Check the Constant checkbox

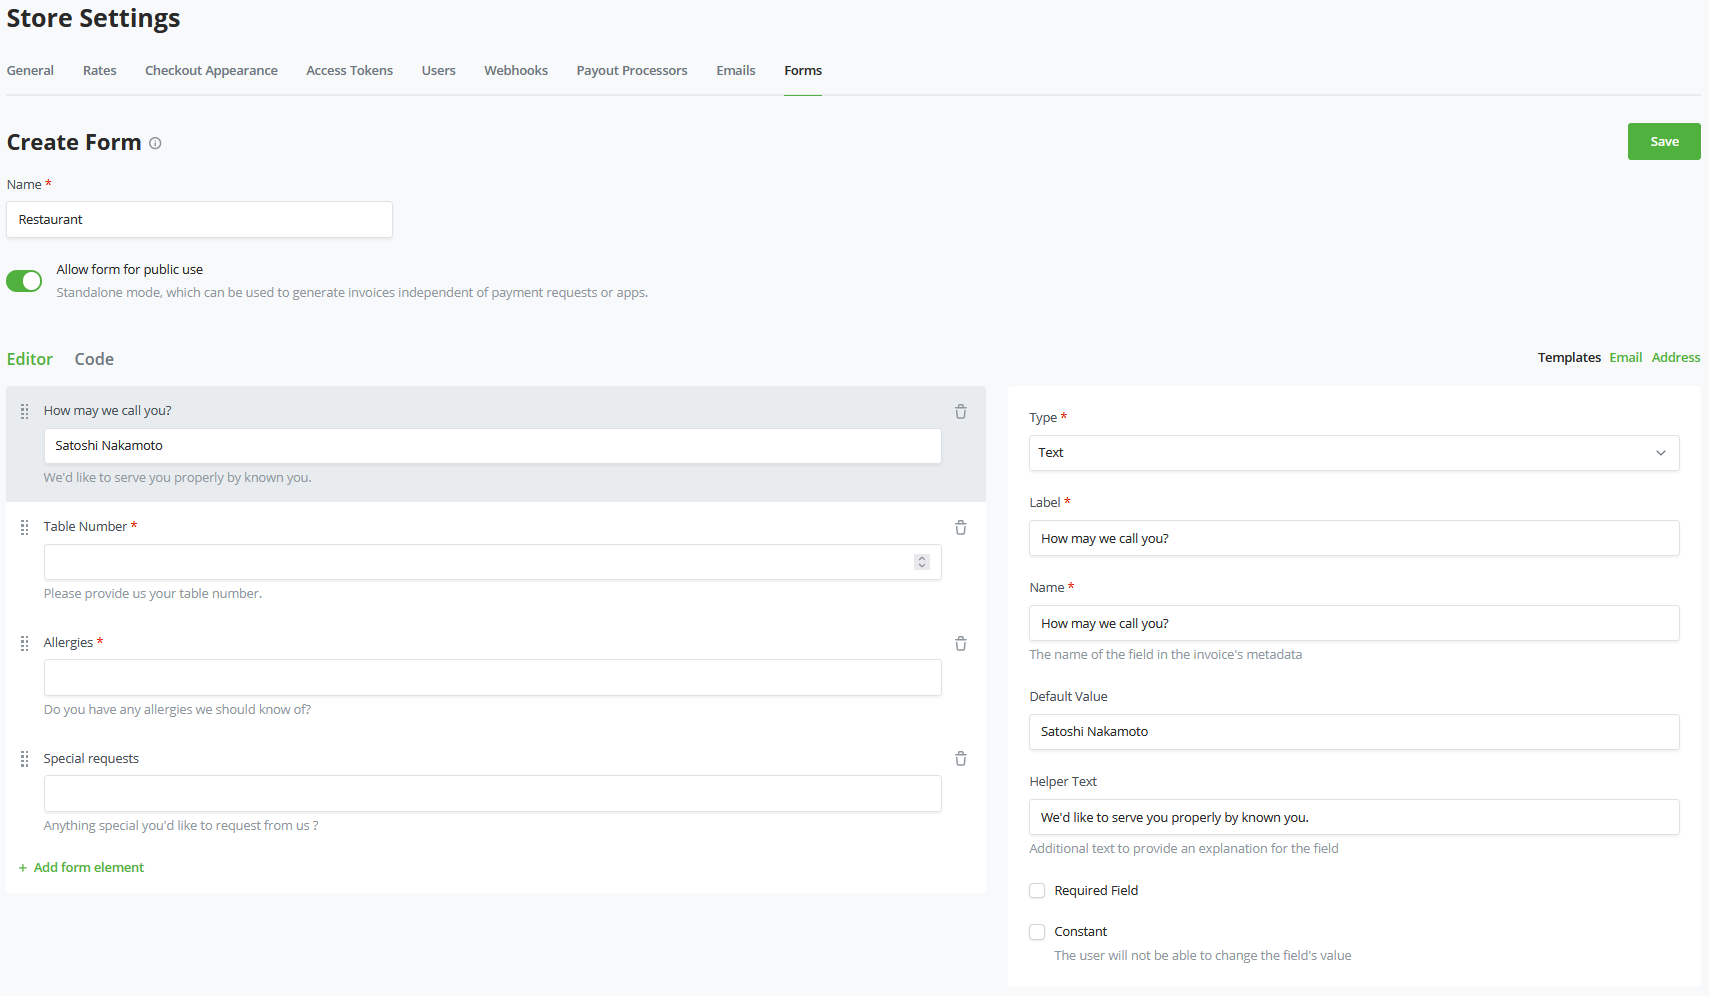click(1037, 931)
